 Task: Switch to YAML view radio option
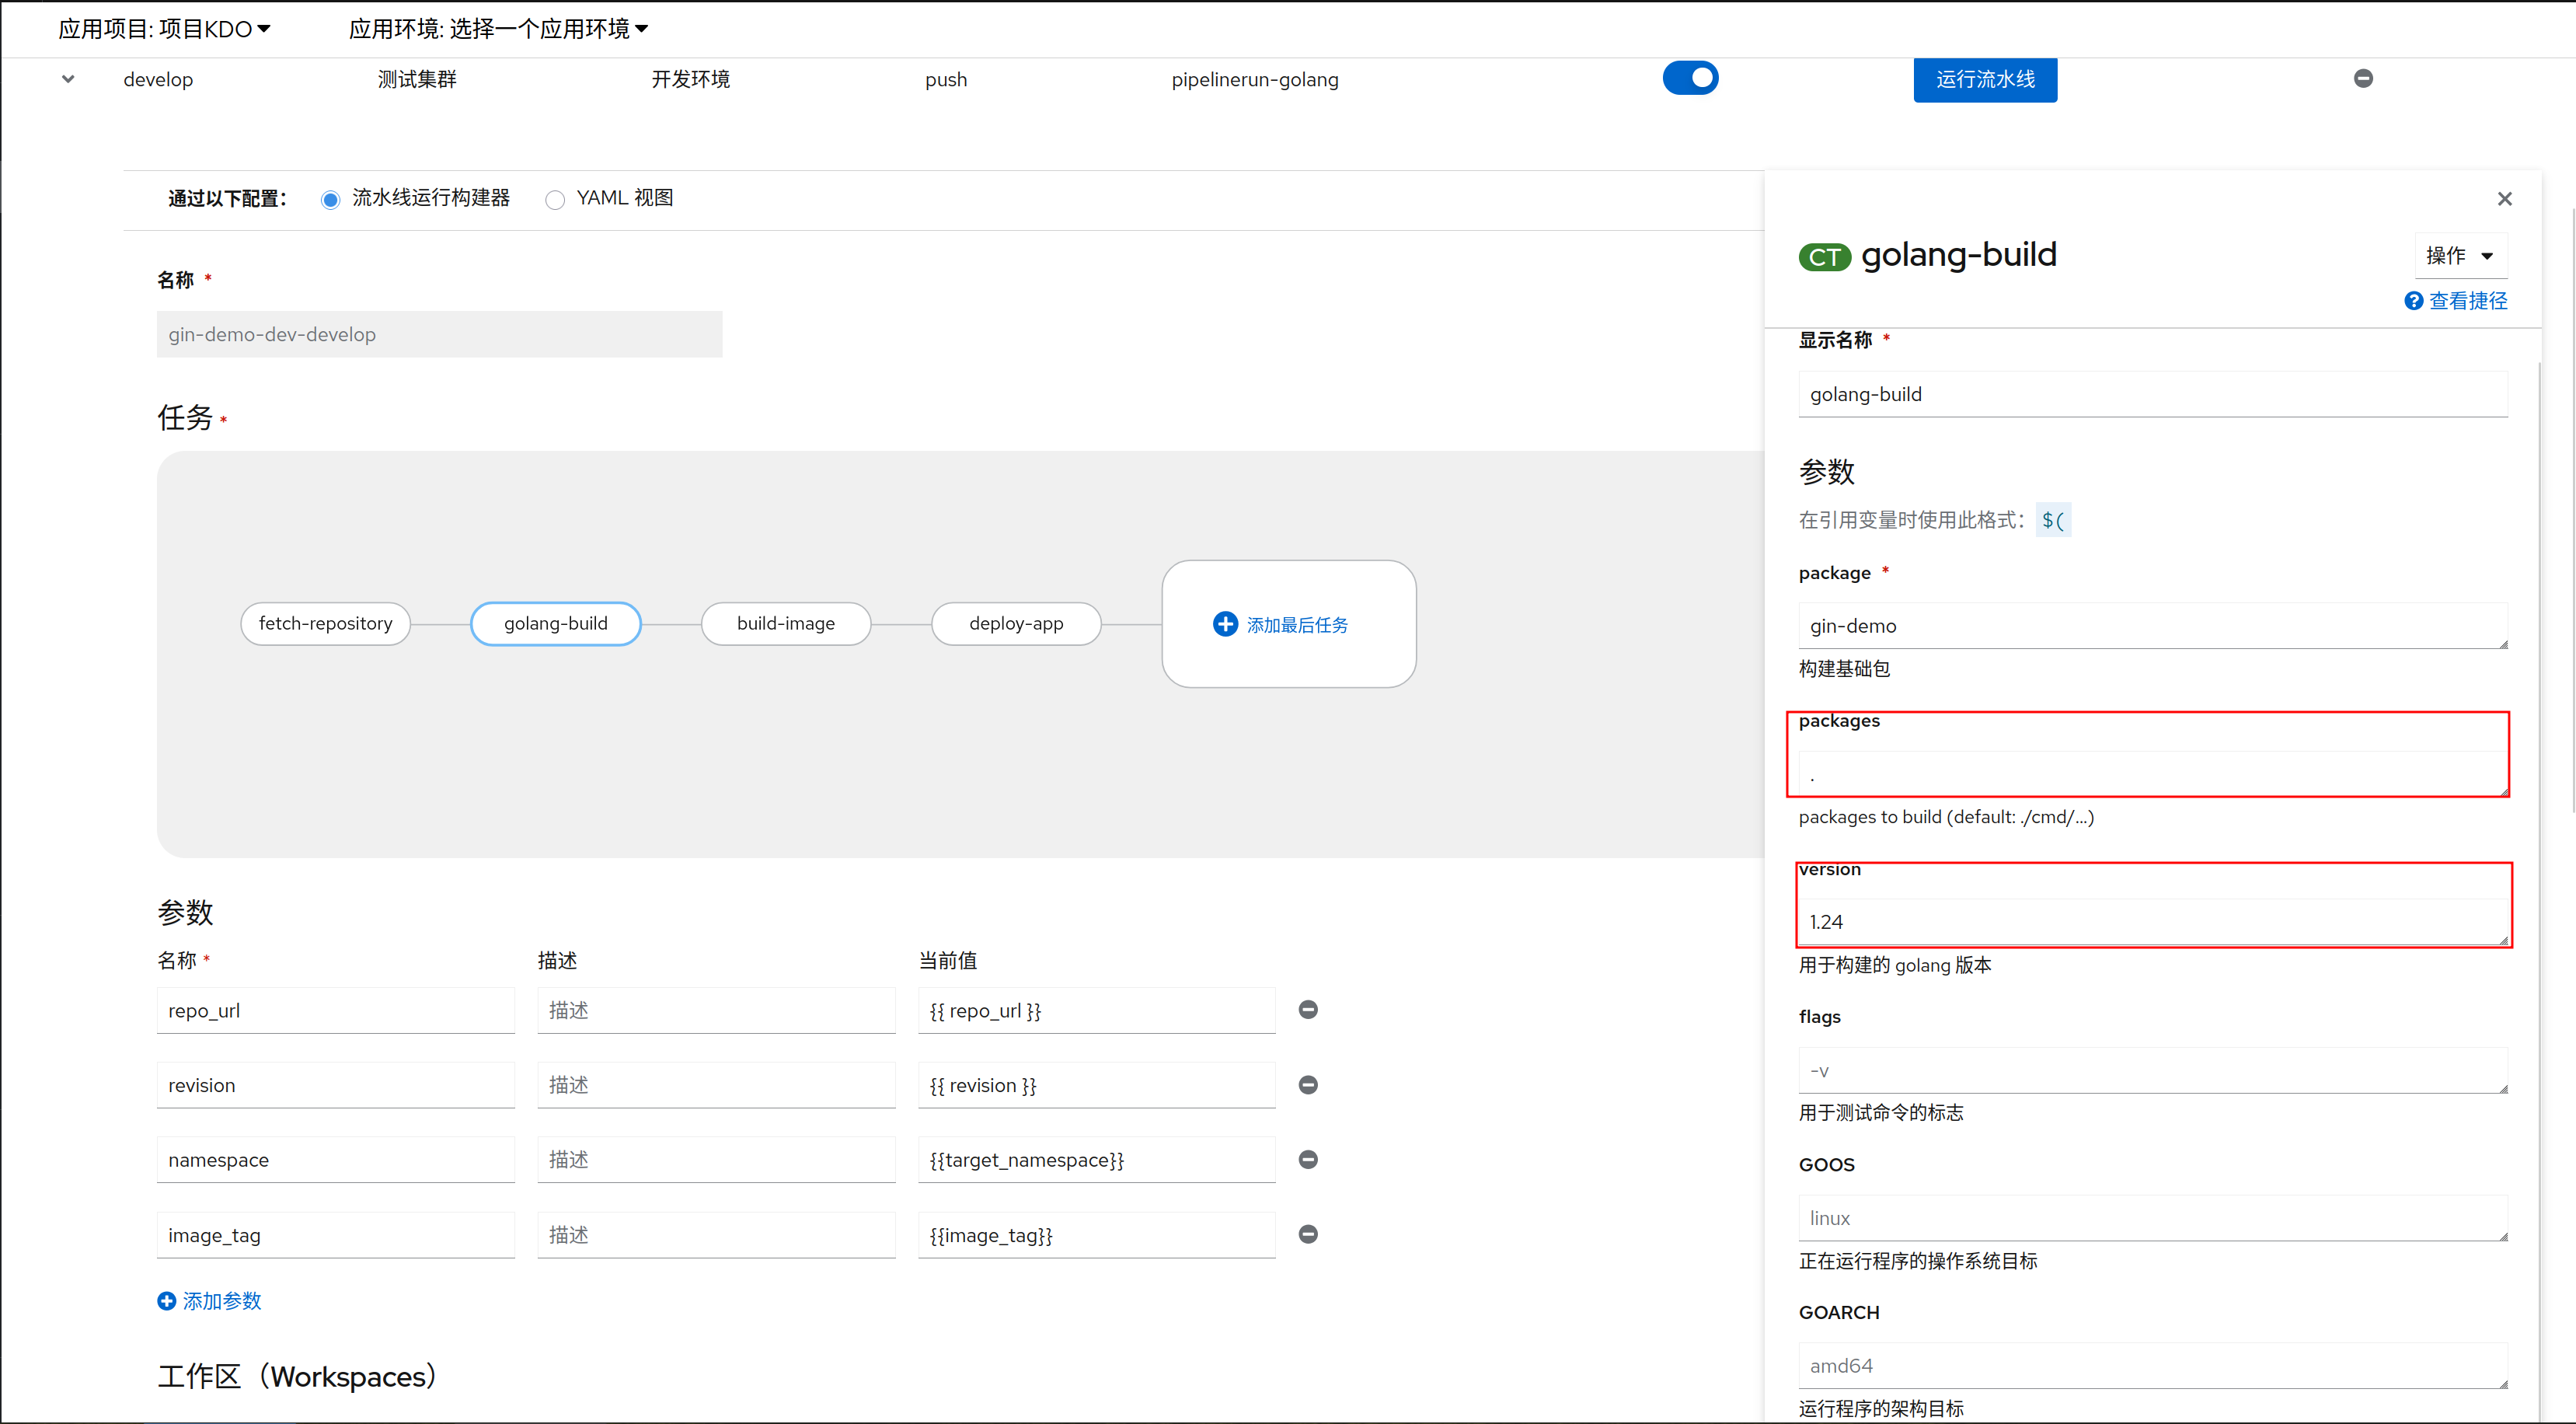coord(555,200)
